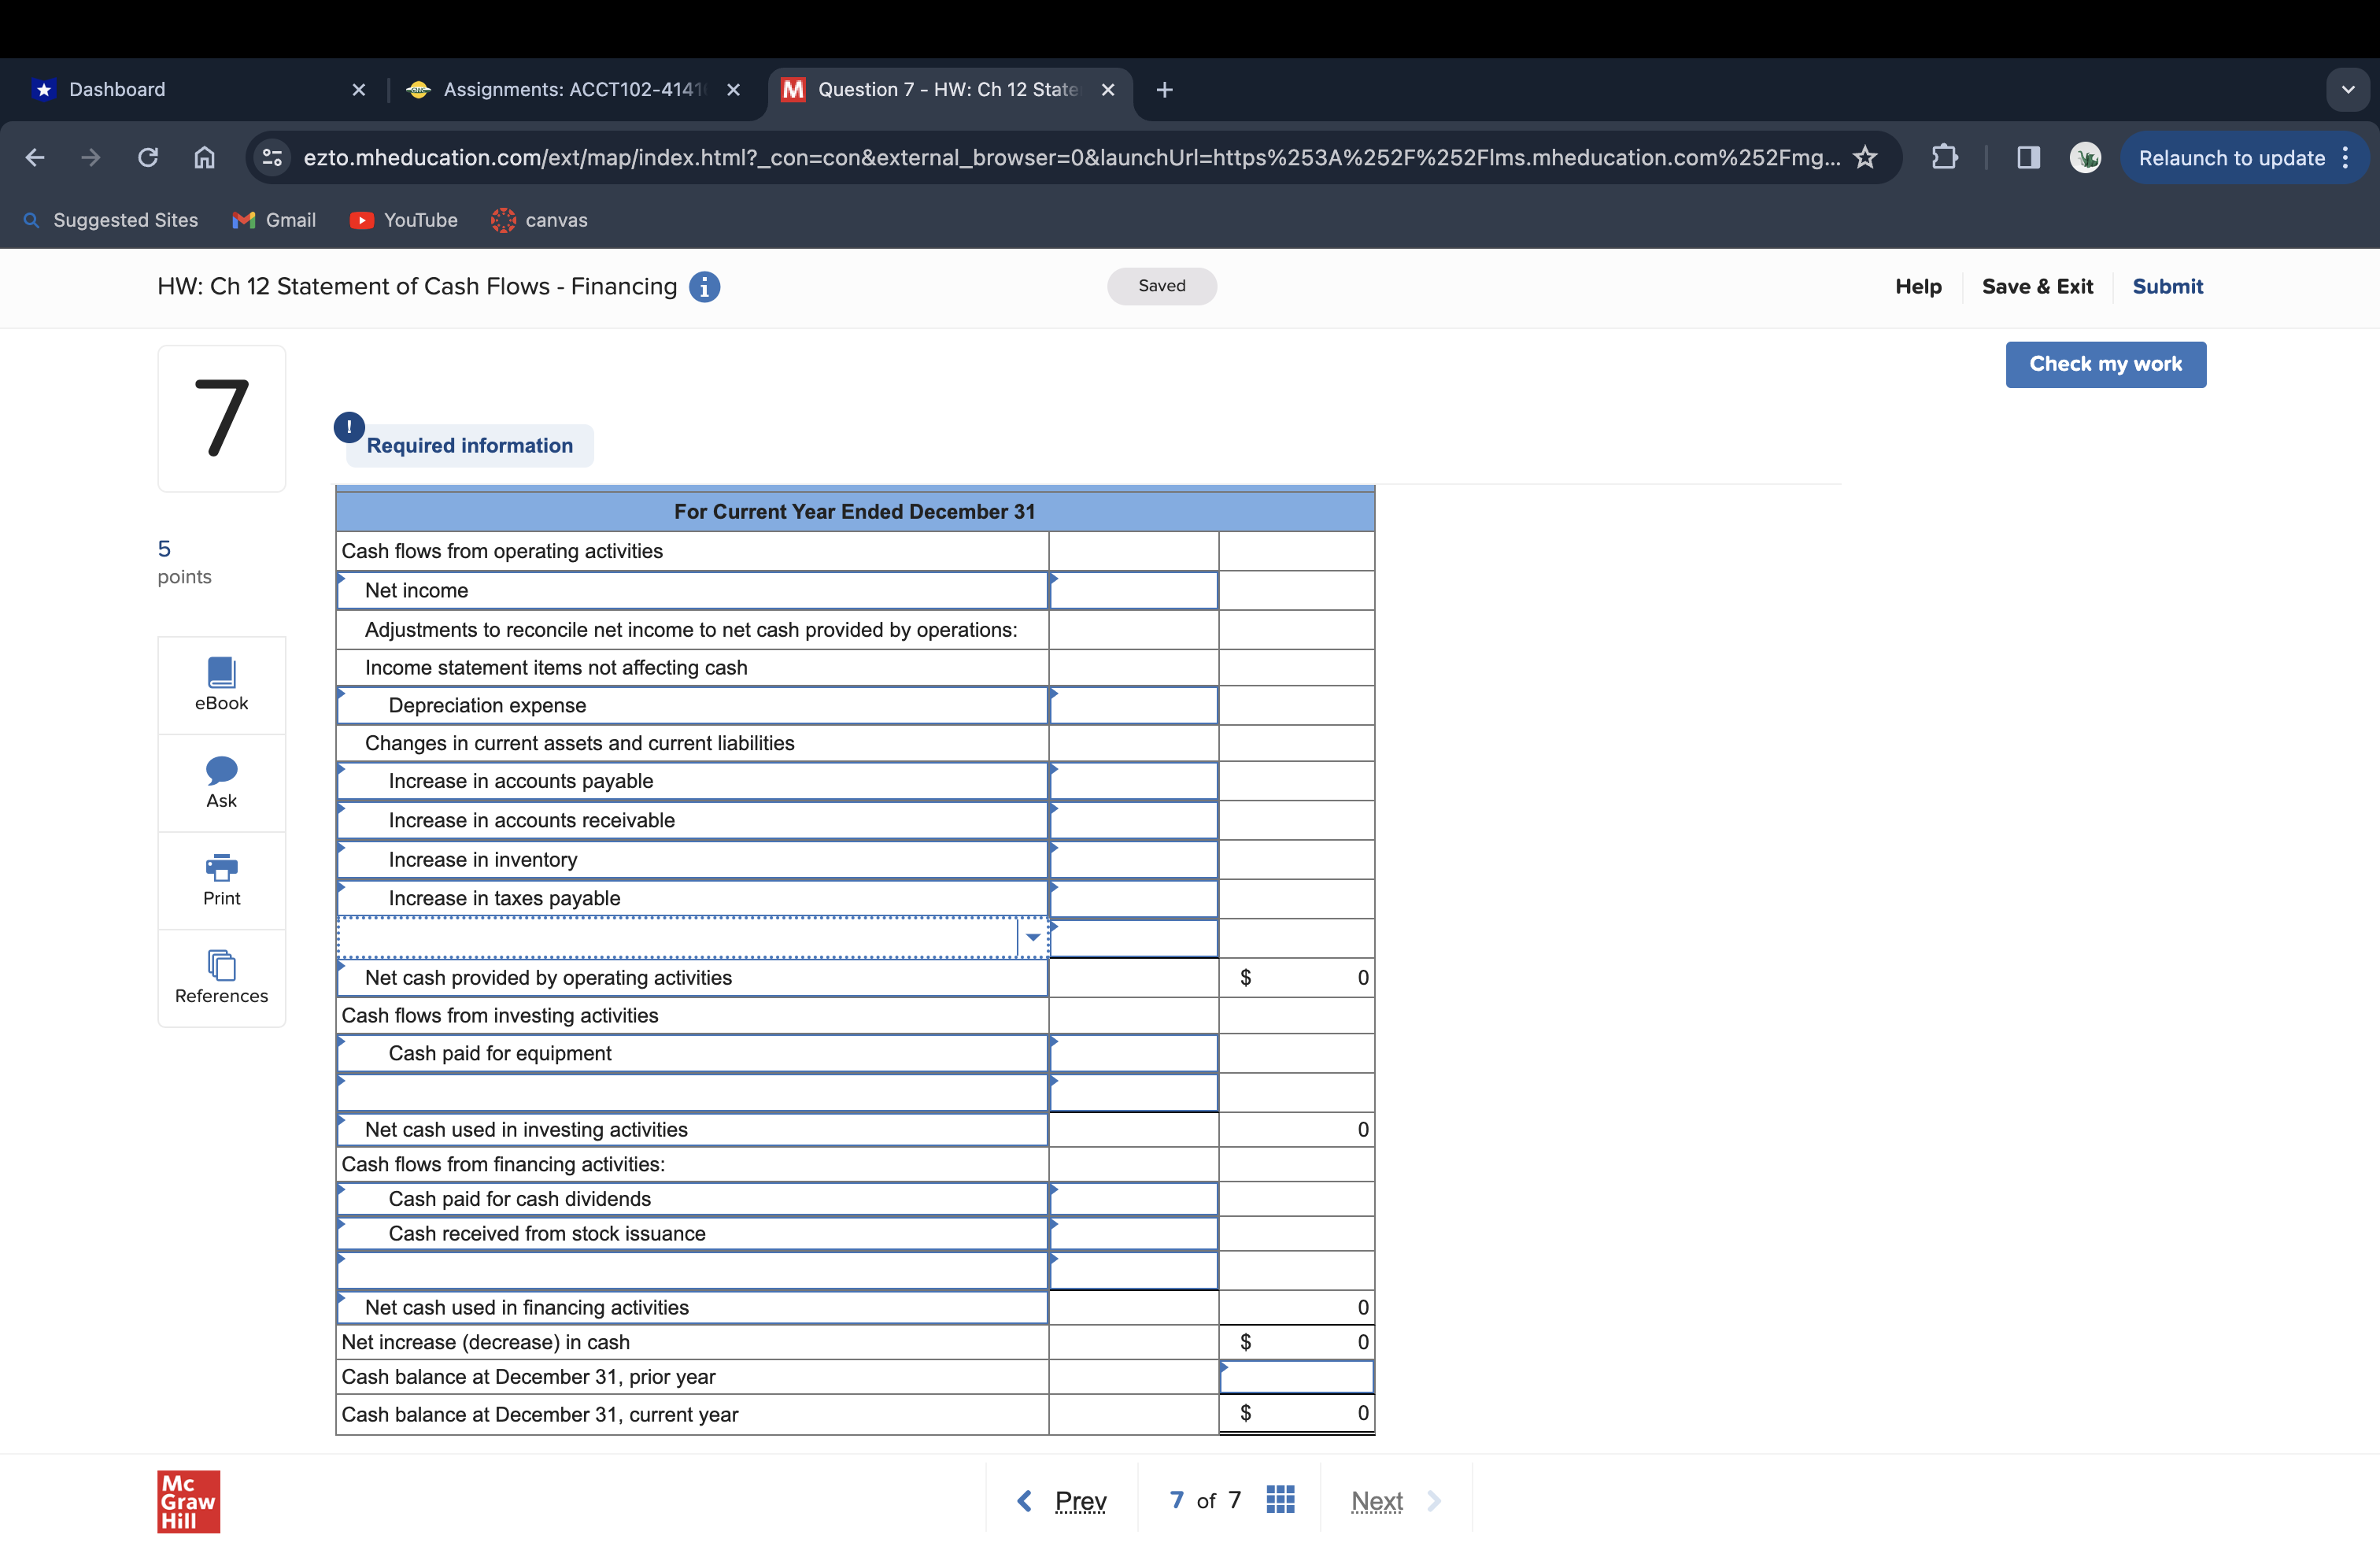Open the side panel toggle in the toolbar
Screen dimensions: 2380x1546
coord(2028,157)
